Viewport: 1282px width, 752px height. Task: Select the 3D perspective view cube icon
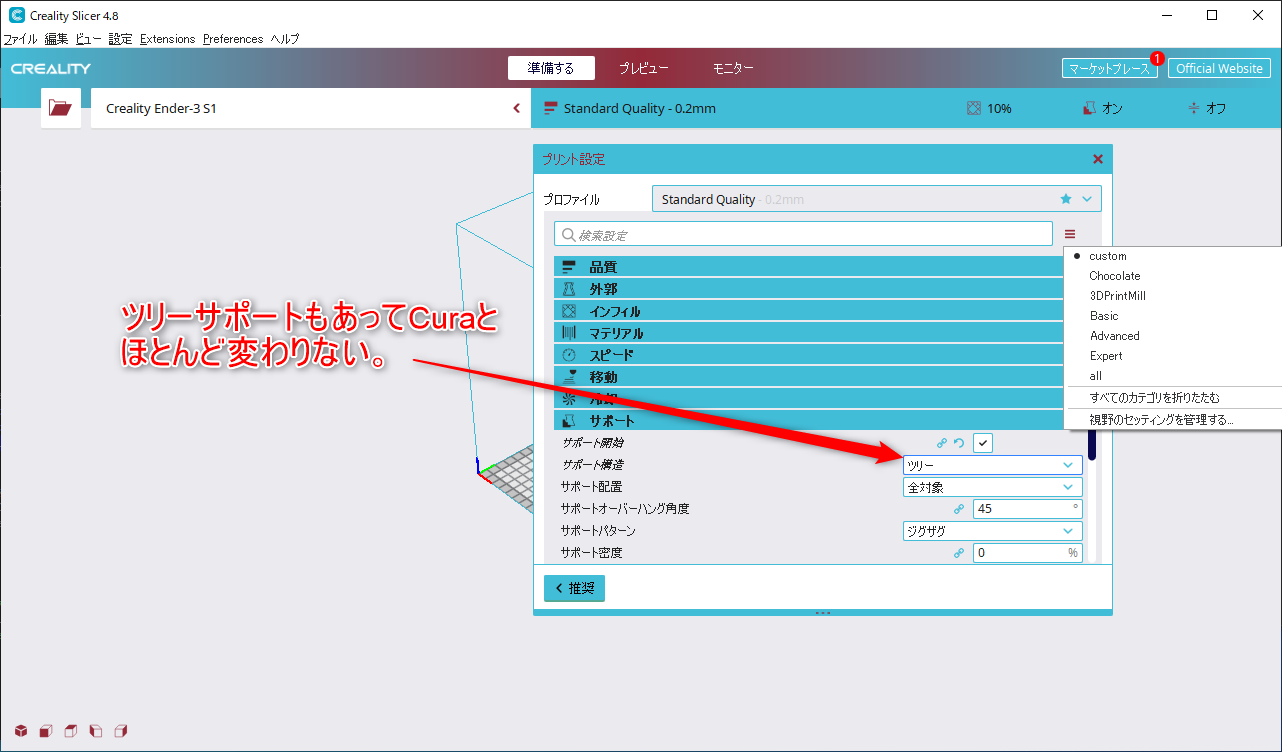coord(21,731)
